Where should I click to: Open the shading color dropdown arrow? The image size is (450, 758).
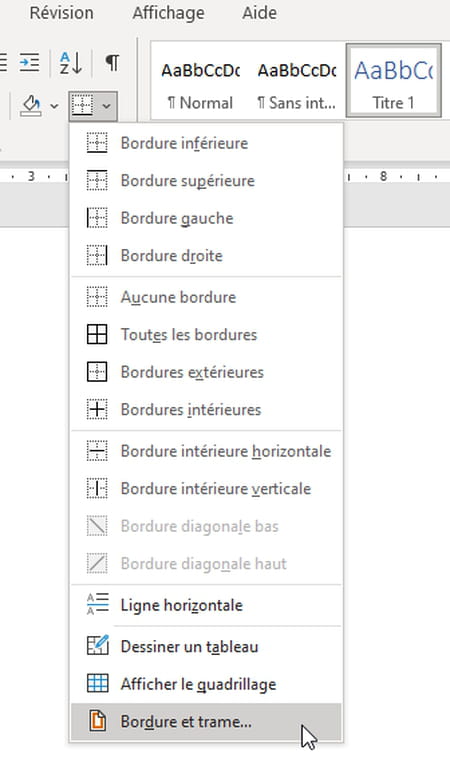(54, 106)
